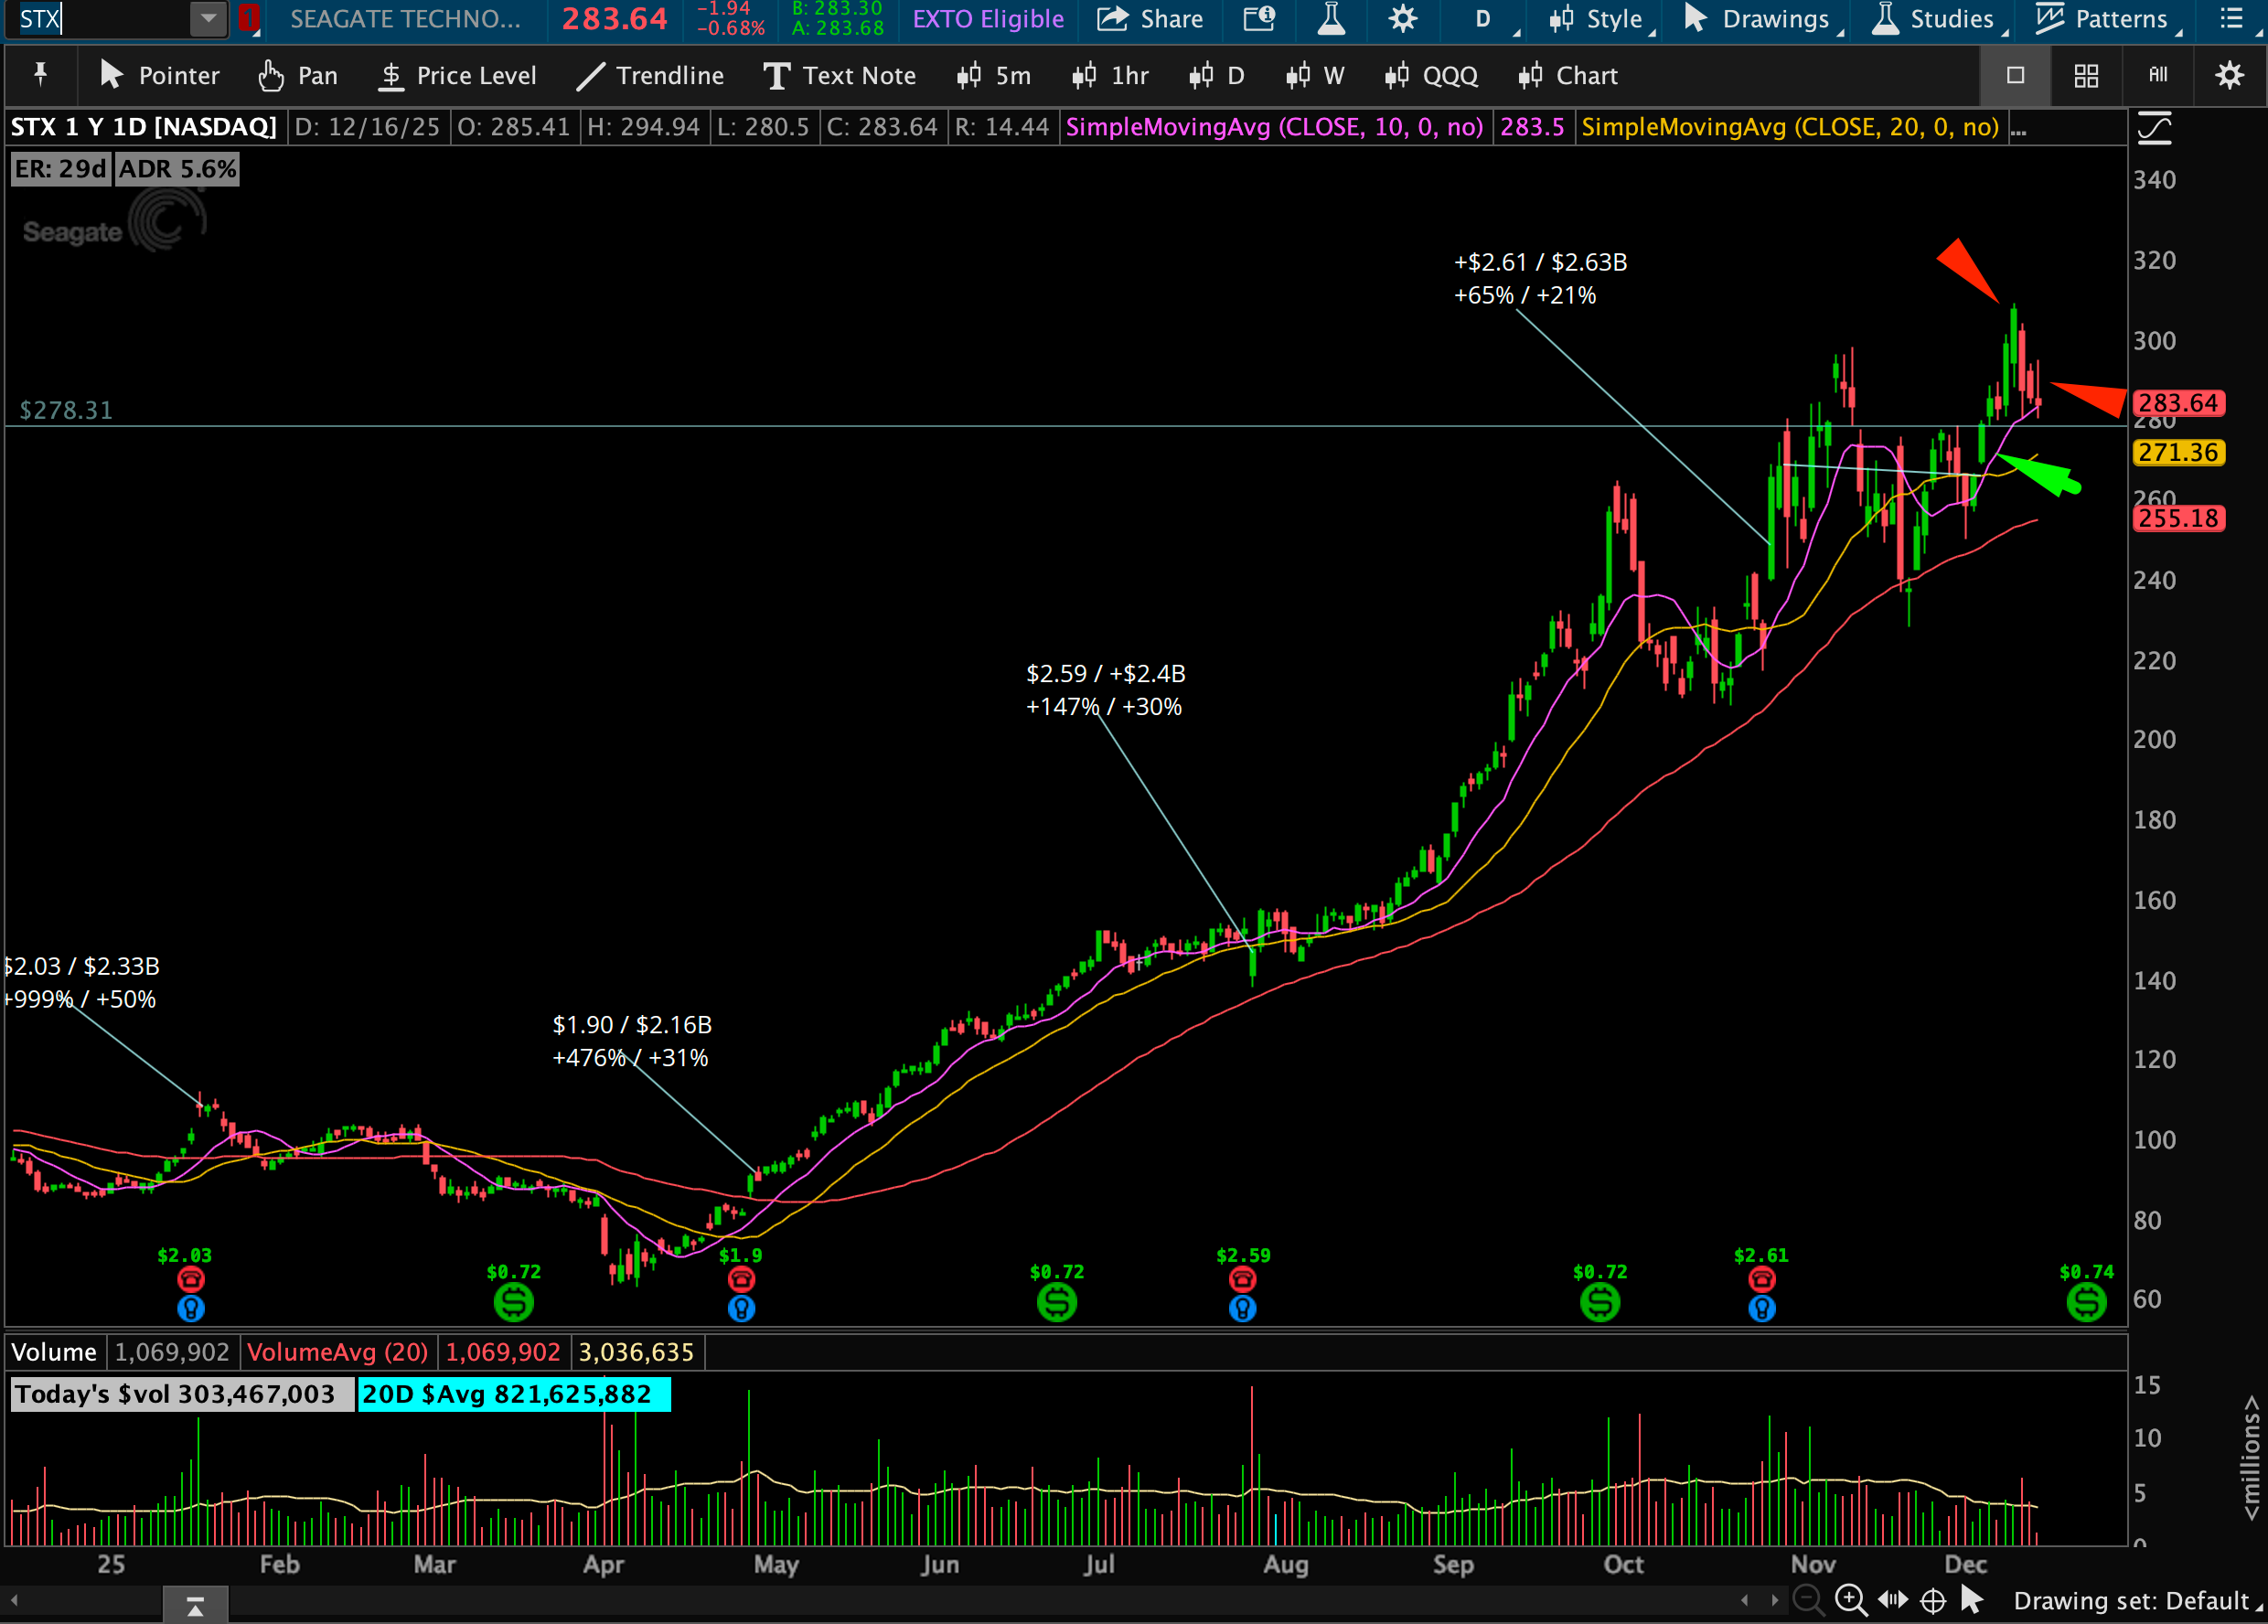Click the Share button

click(x=1150, y=19)
